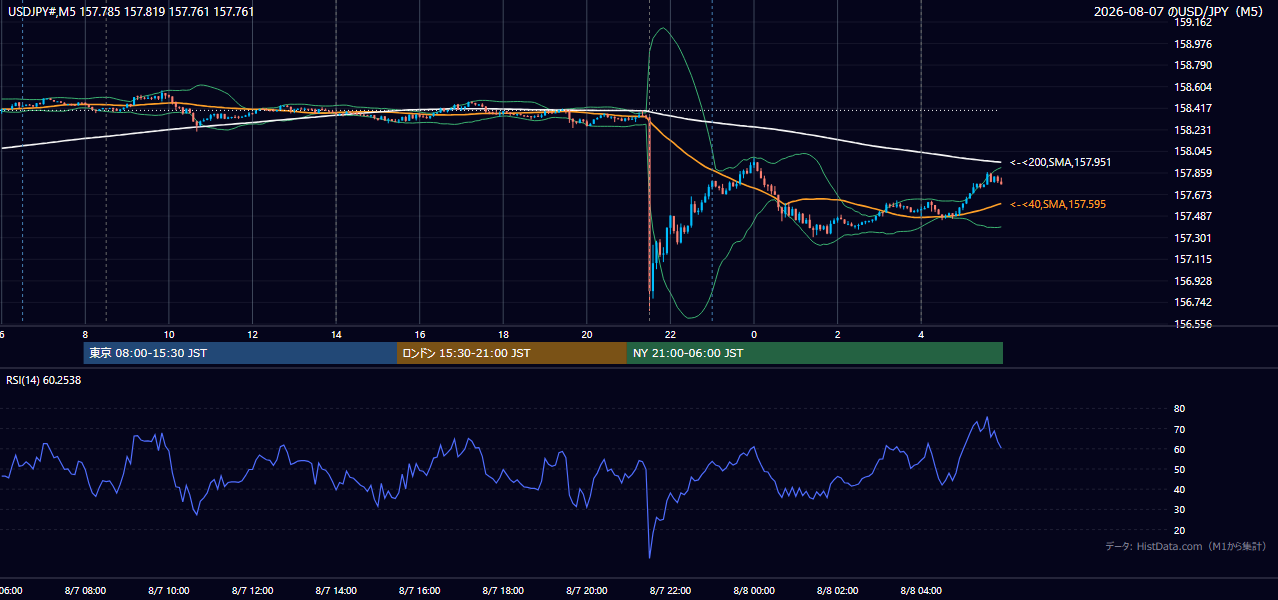The width and height of the screenshot is (1278, 600).
Task: Click price axis label 157.673
Action: pos(1194,195)
